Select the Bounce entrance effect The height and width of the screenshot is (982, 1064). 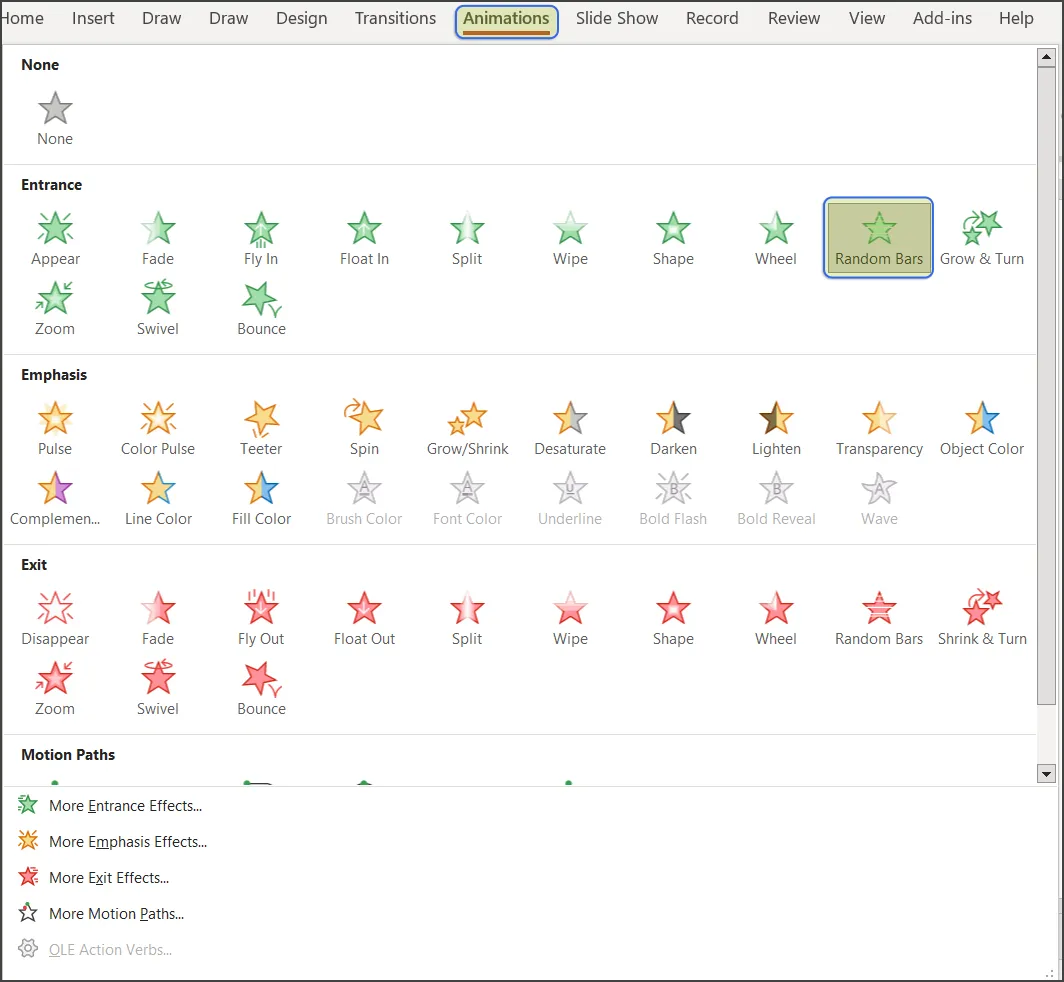(261, 309)
